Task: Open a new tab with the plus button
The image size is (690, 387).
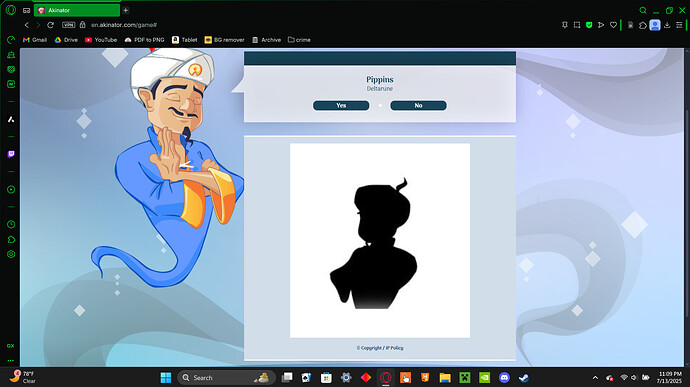Action: click(x=125, y=10)
